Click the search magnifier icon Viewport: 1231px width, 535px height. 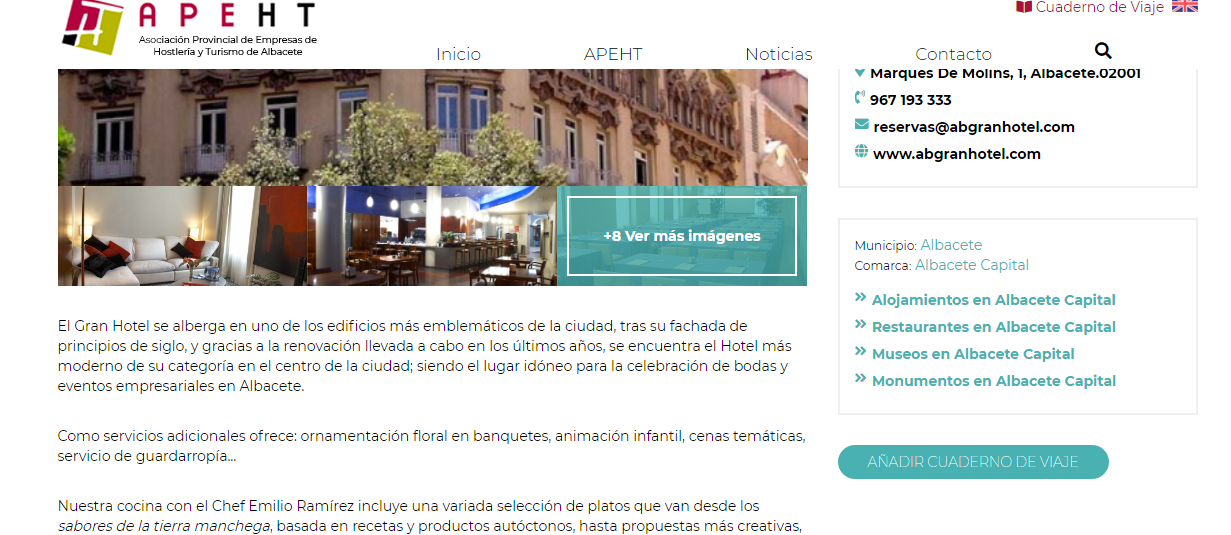coord(1103,51)
